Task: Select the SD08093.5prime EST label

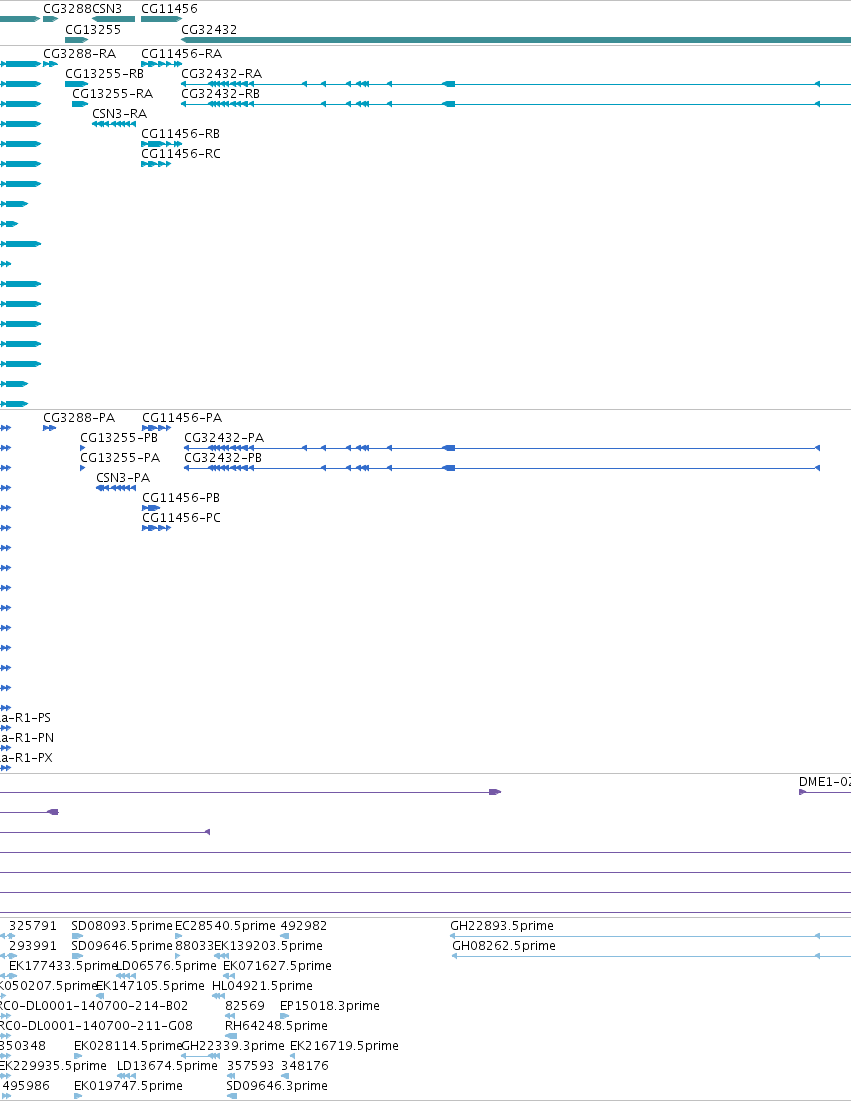Action: point(121,926)
